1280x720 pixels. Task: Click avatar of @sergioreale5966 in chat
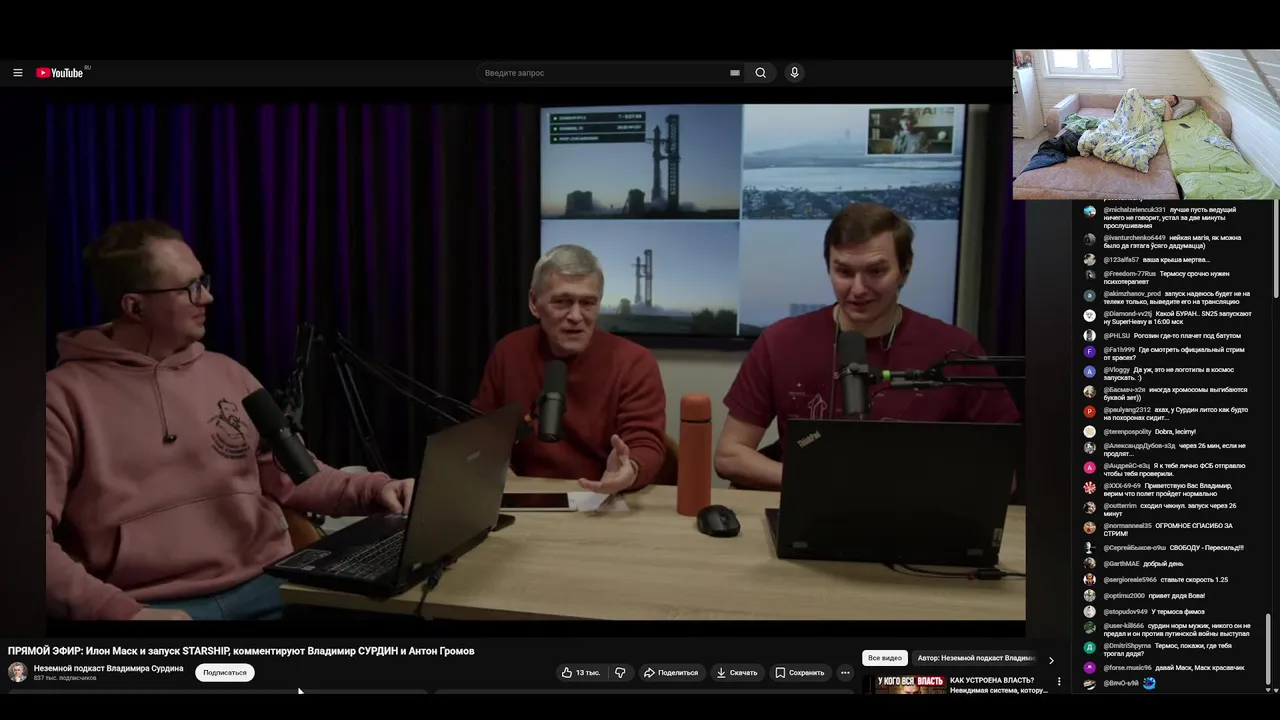click(x=1090, y=580)
